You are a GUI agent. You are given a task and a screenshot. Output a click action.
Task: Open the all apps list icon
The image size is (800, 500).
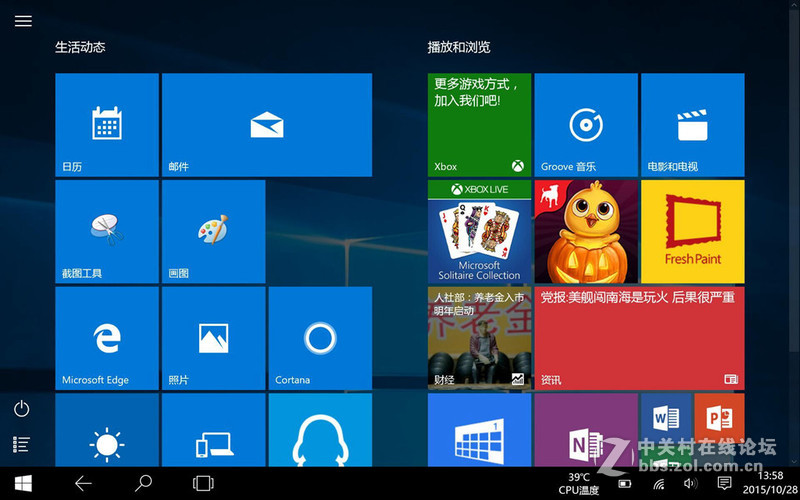21,444
